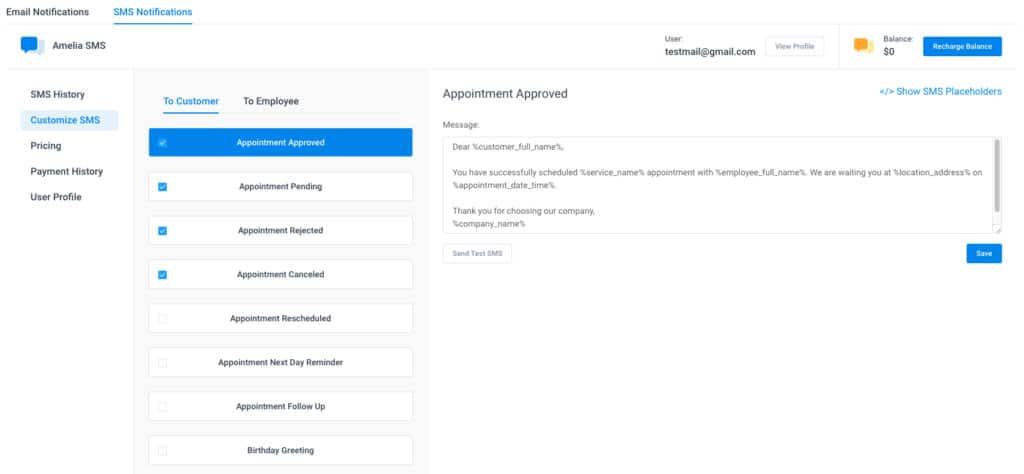Open the To Employee tab

point(271,101)
